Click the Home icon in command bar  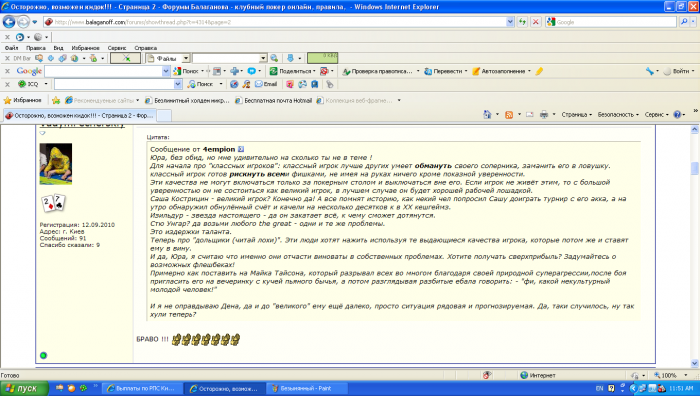(x=488, y=115)
